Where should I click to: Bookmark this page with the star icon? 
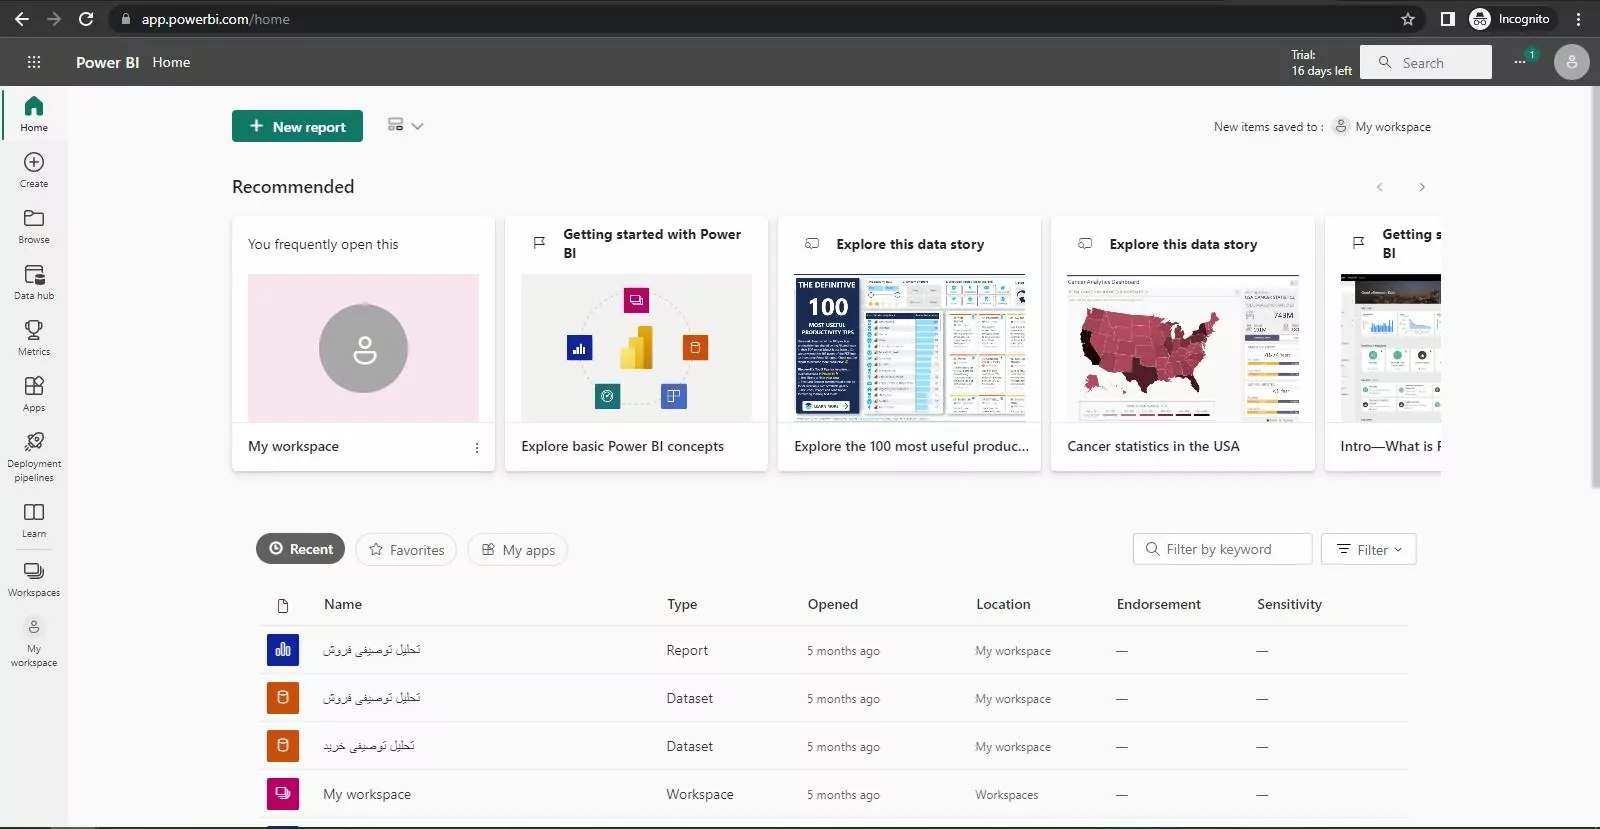(x=1408, y=19)
